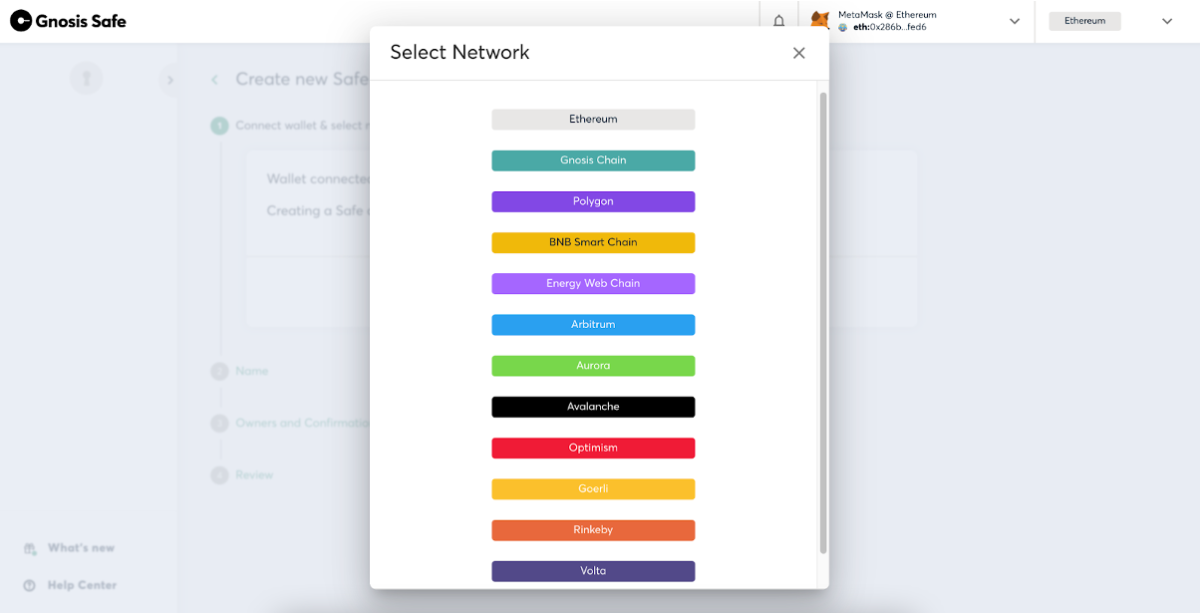Viewport: 1200px width, 614px height.
Task: Click the What's new gift icon
Action: click(30, 548)
